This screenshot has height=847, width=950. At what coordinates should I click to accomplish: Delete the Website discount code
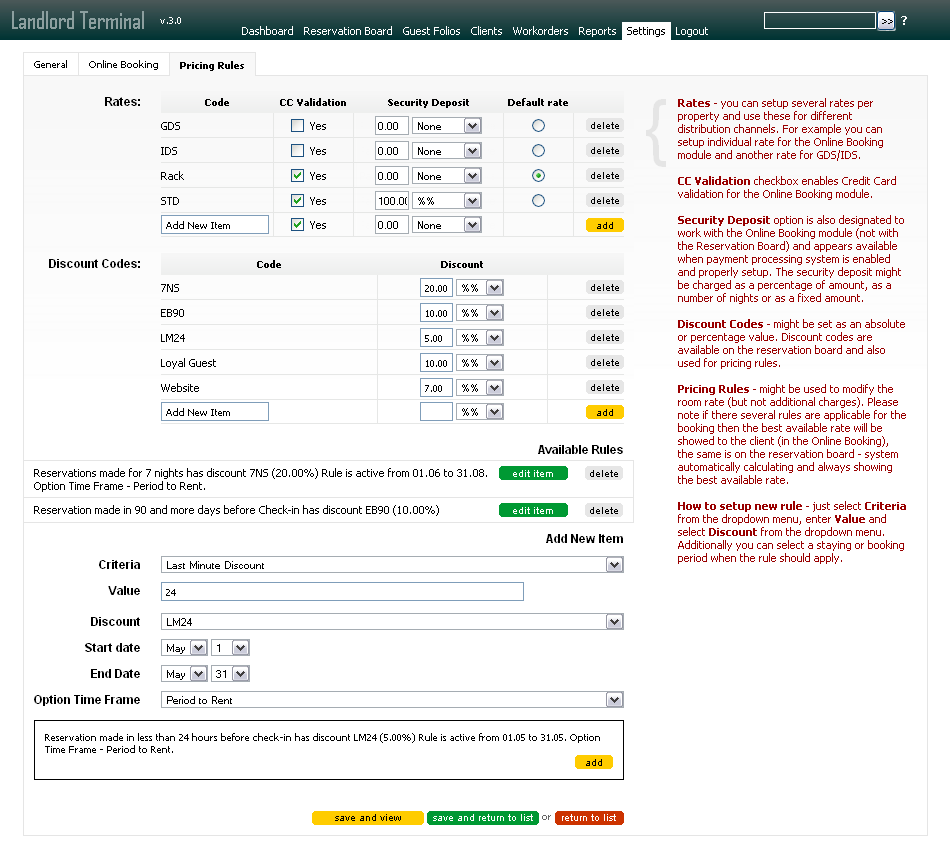[605, 388]
